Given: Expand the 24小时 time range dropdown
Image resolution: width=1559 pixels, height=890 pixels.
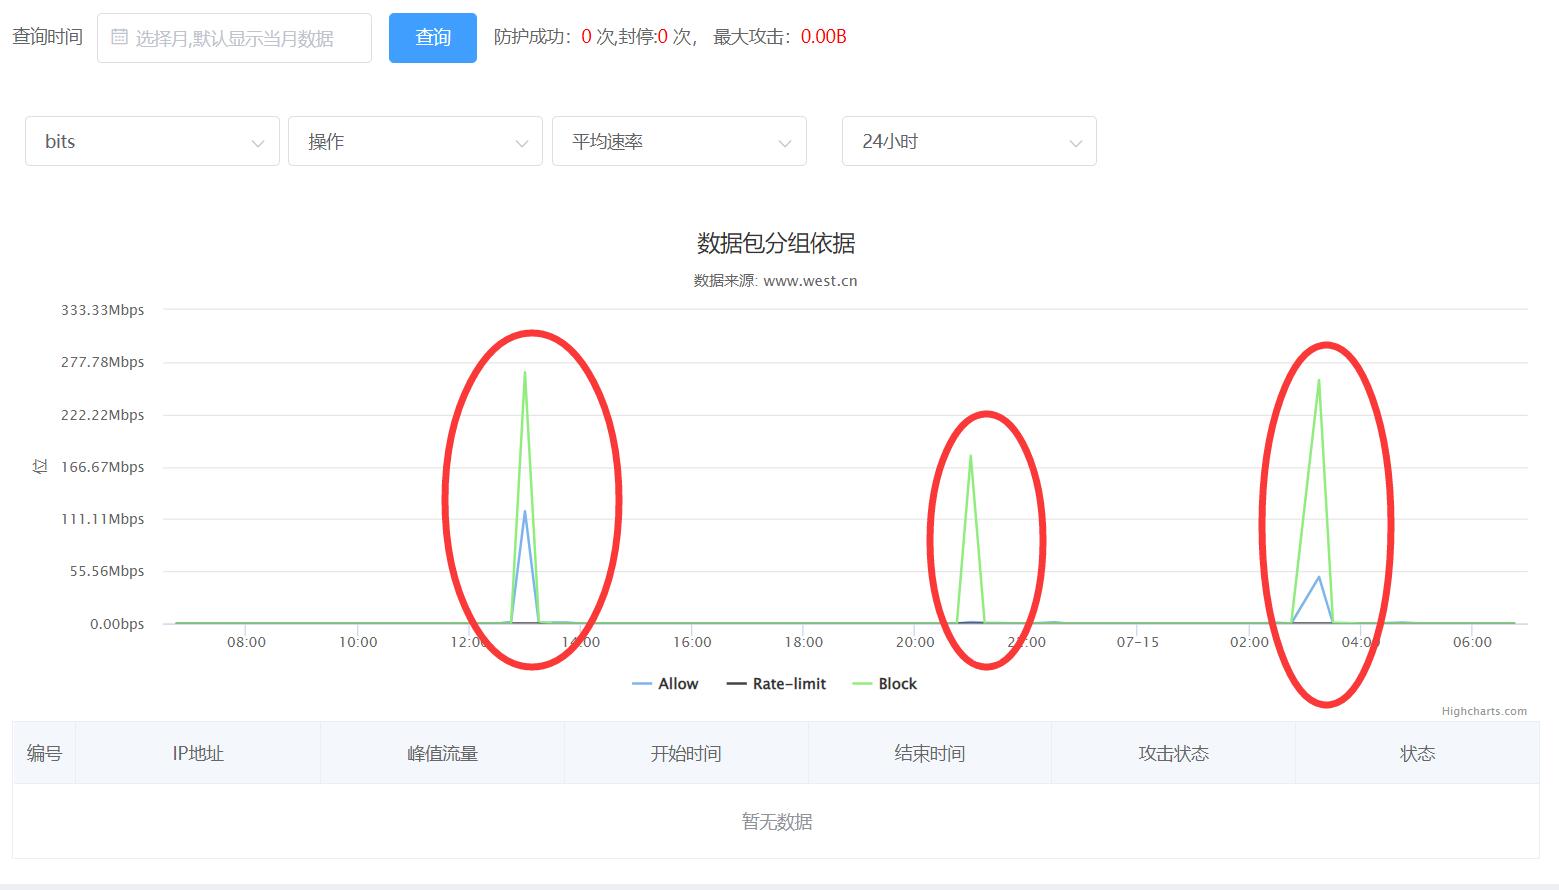Looking at the screenshot, I should [969, 142].
